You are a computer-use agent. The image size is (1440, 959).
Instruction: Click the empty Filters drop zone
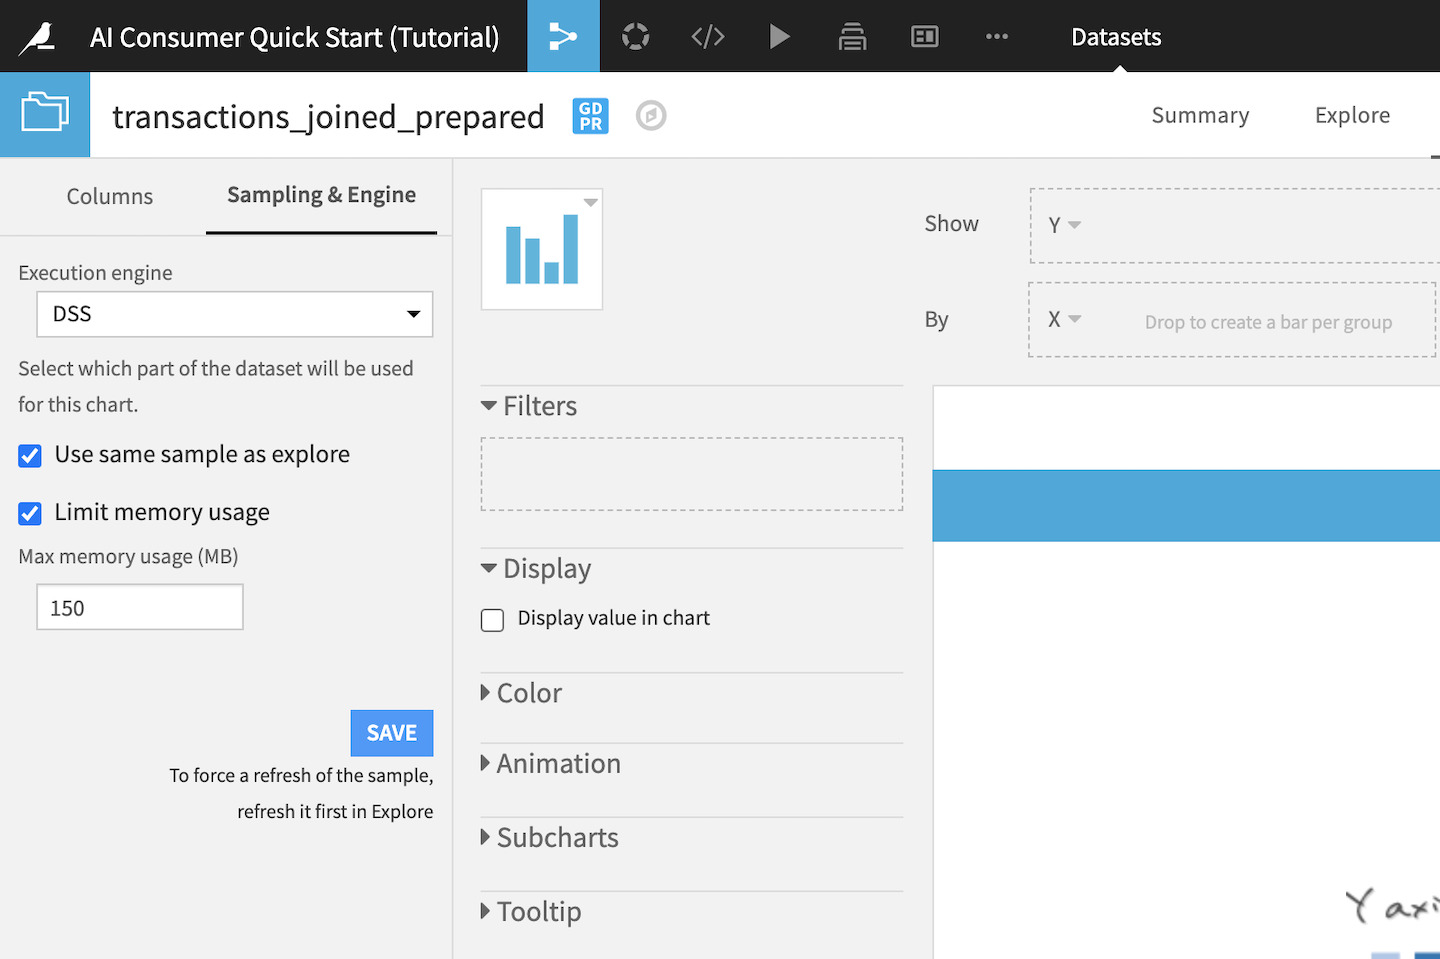[x=692, y=474]
